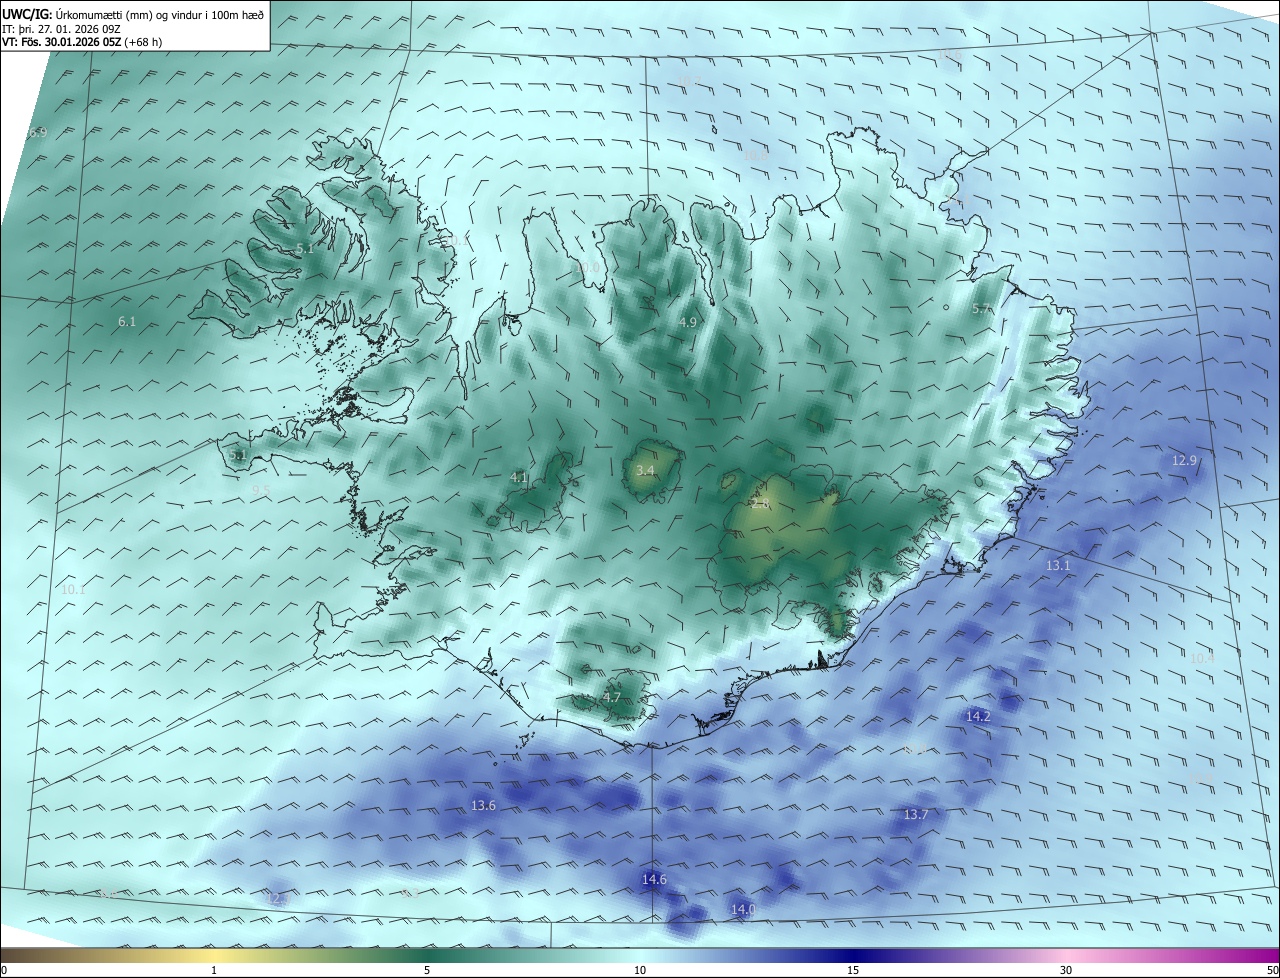Image resolution: width=1280 pixels, height=978 pixels.
Task: Click the 15 tick on the color scale
Action: (853, 970)
